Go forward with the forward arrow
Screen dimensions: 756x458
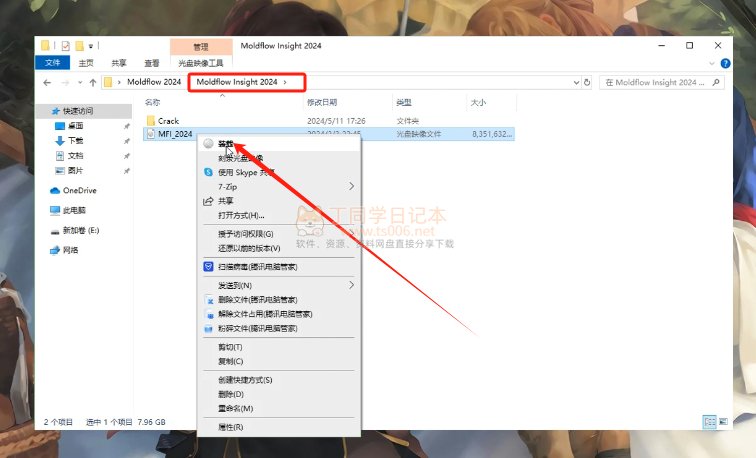(x=65, y=82)
